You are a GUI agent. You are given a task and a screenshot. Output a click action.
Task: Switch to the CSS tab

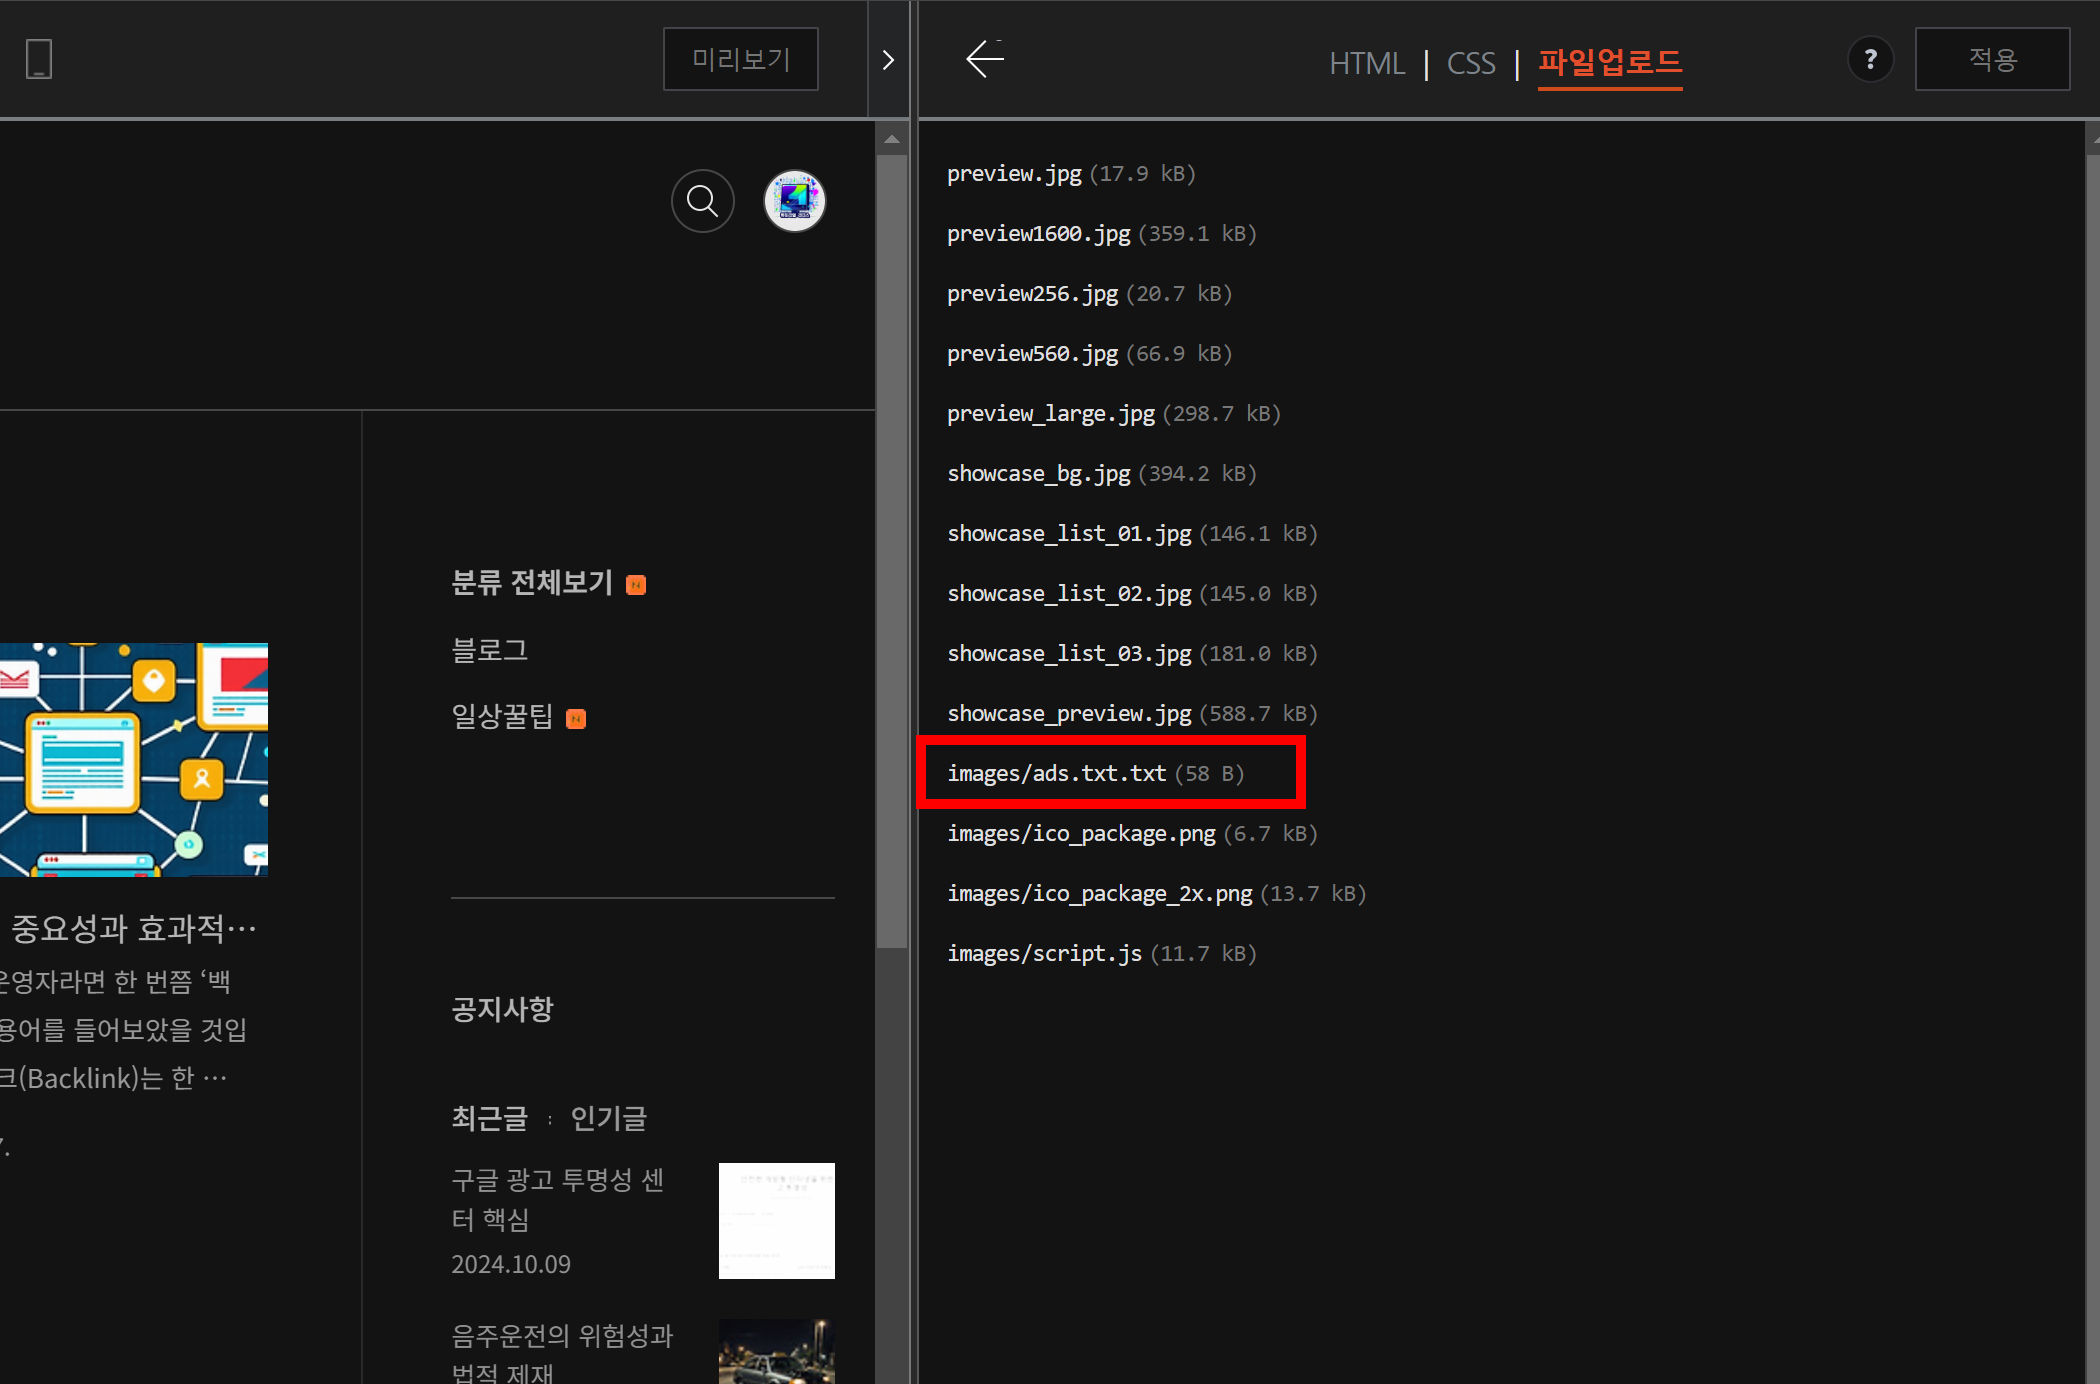pyautogui.click(x=1471, y=63)
